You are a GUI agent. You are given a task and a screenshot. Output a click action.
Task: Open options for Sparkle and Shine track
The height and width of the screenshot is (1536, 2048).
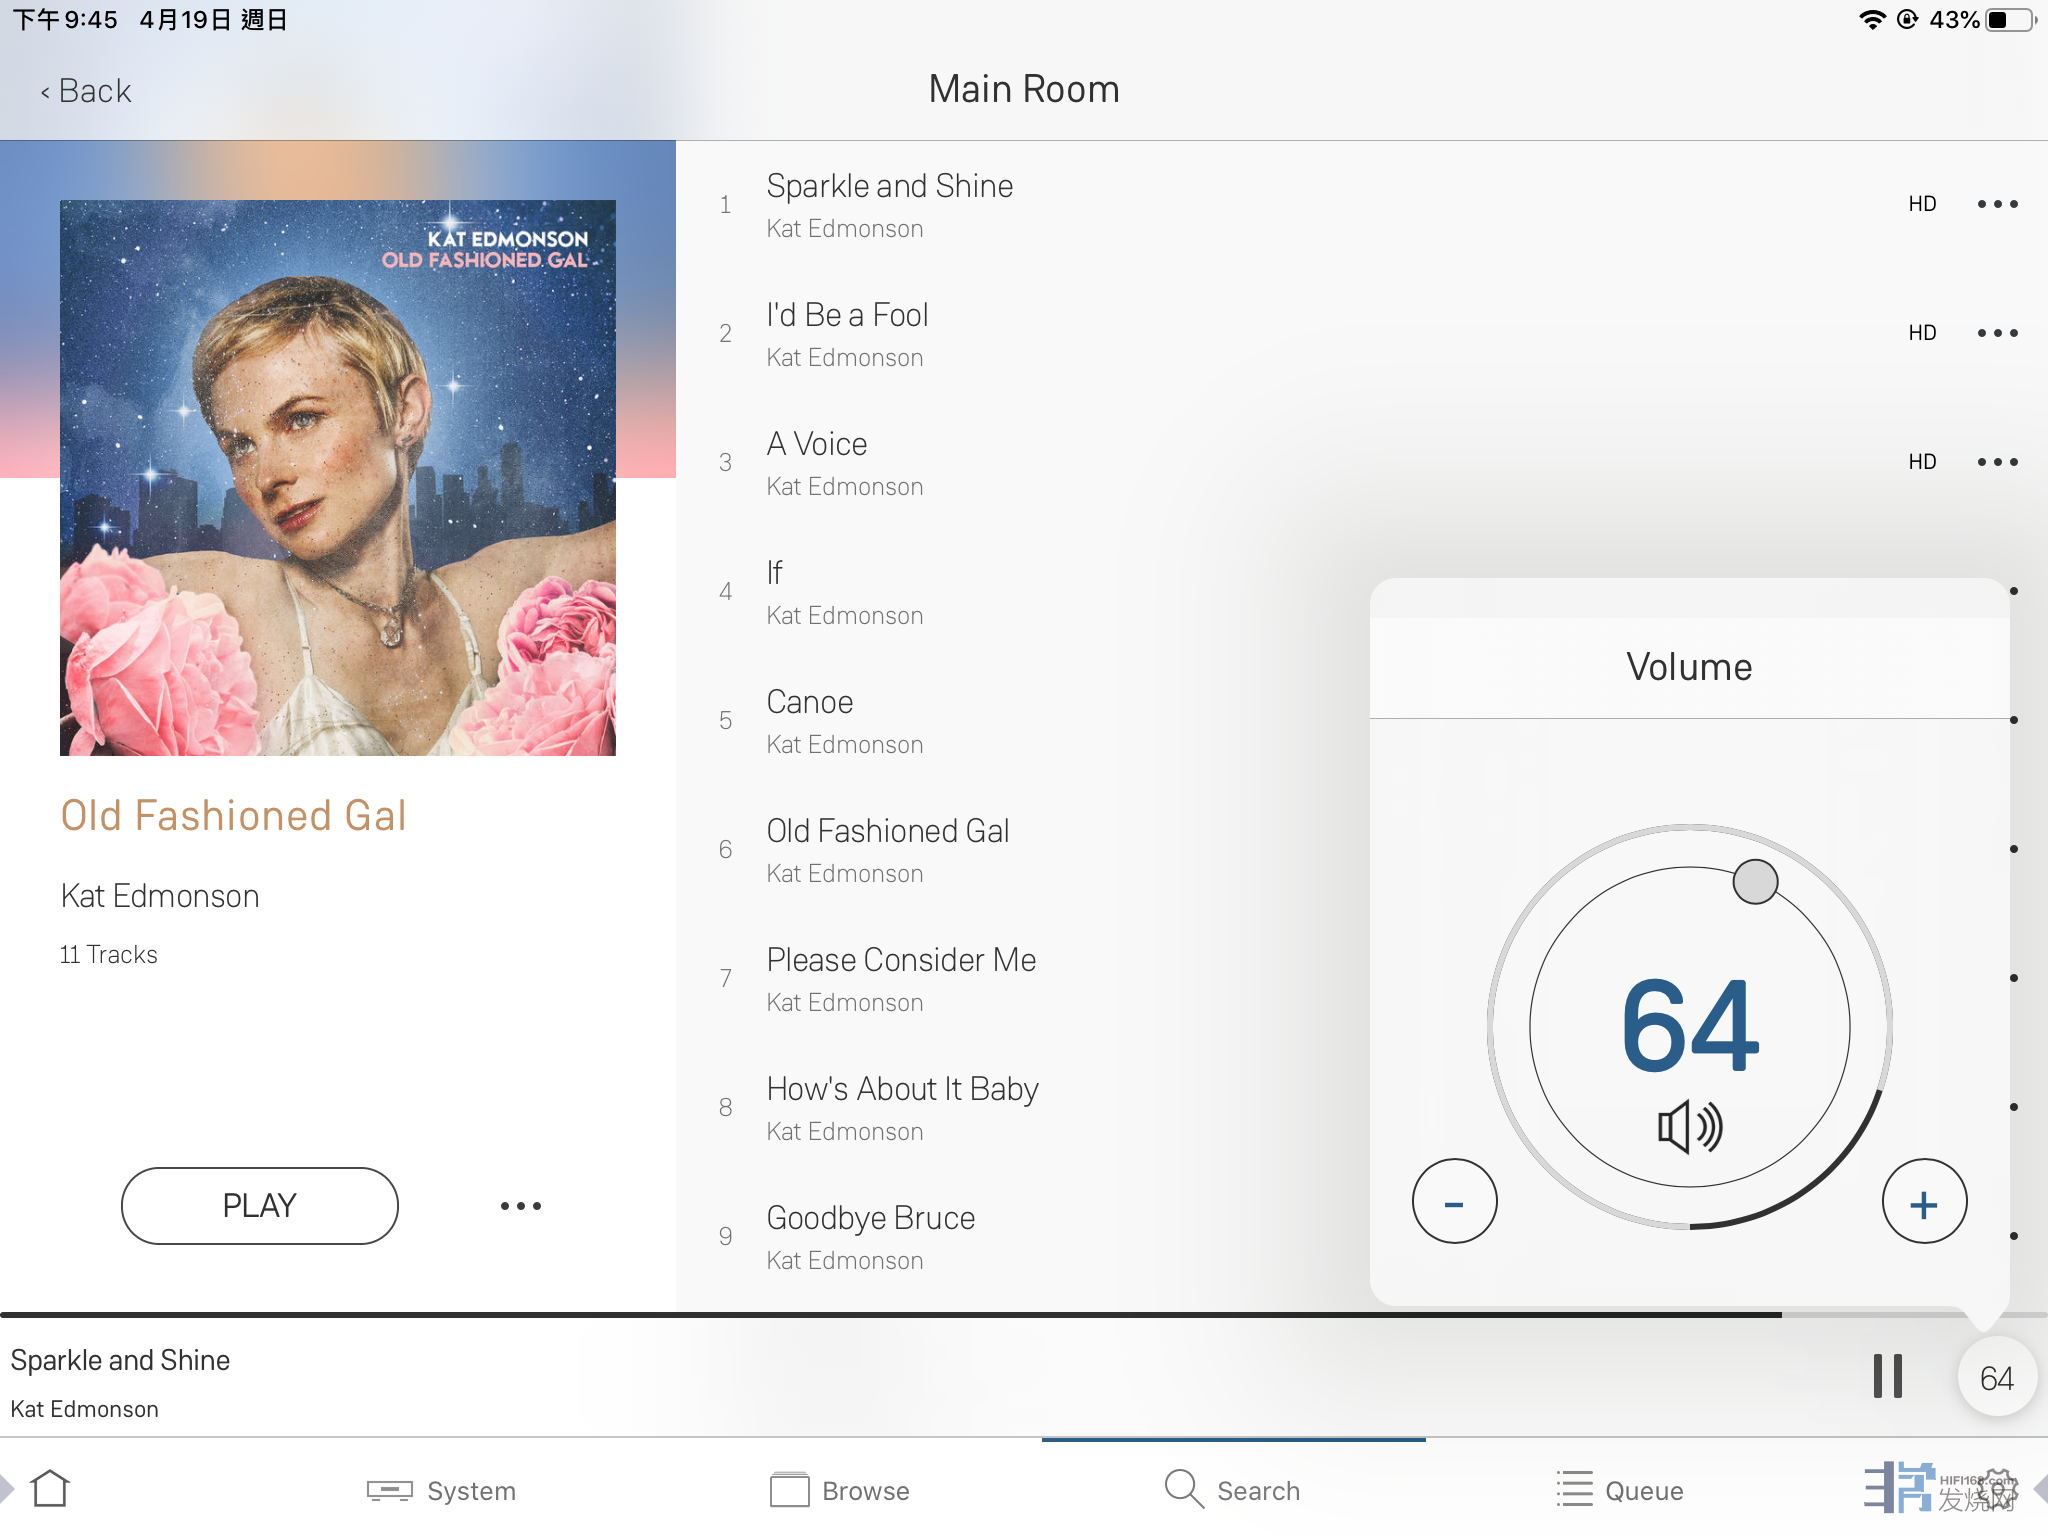tap(1997, 204)
